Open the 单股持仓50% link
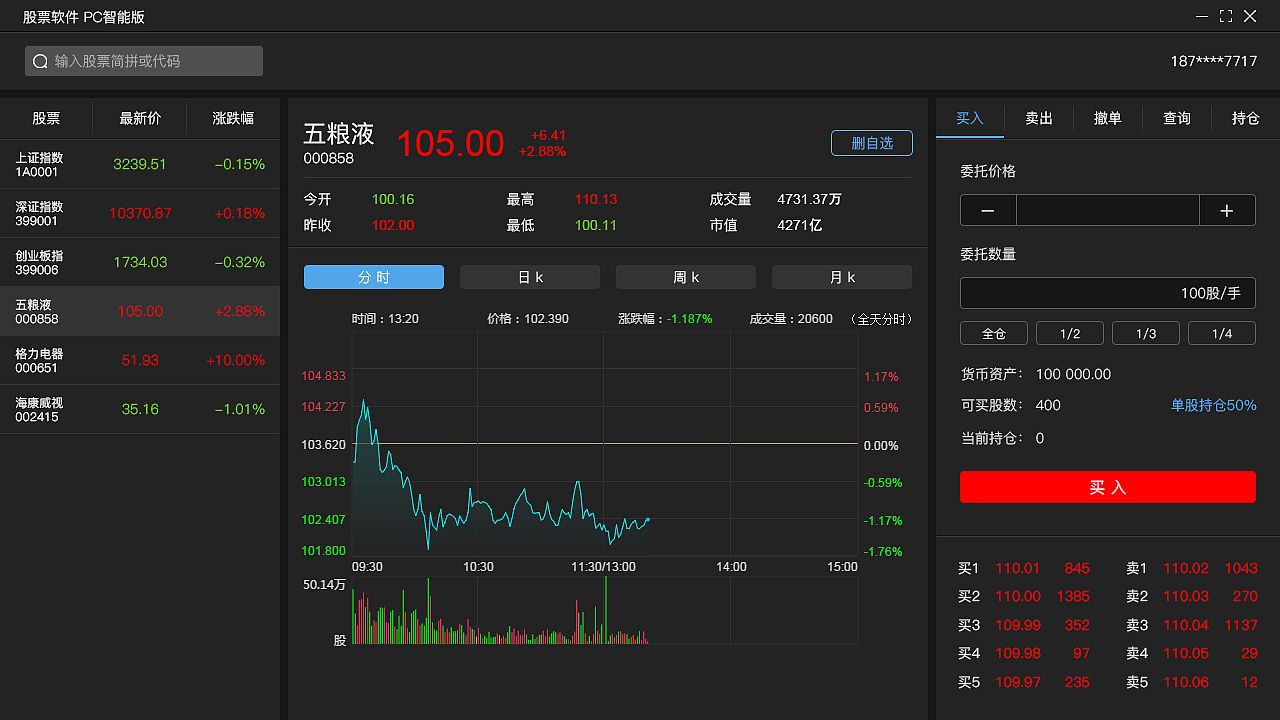1280x720 pixels. click(1213, 405)
